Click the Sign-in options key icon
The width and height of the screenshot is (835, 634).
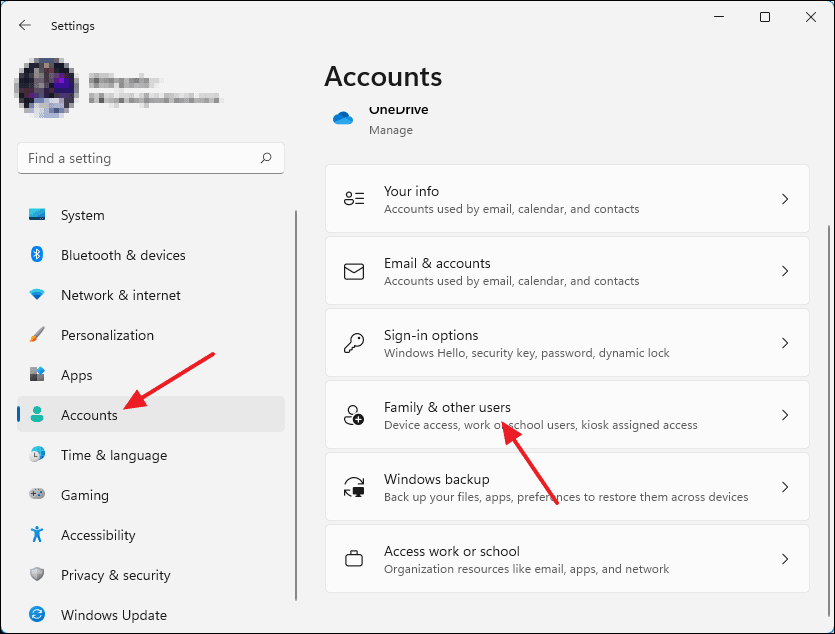[354, 343]
